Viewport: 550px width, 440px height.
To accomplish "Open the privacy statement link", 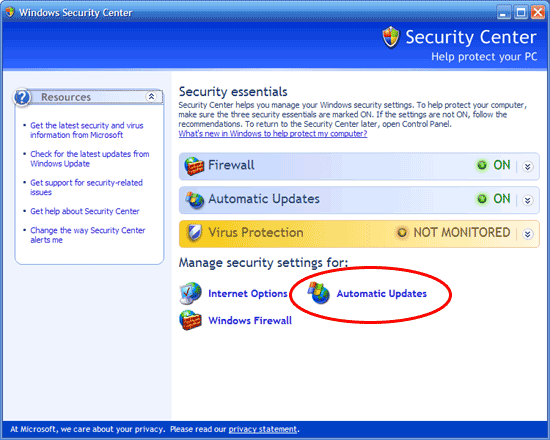I will [263, 429].
